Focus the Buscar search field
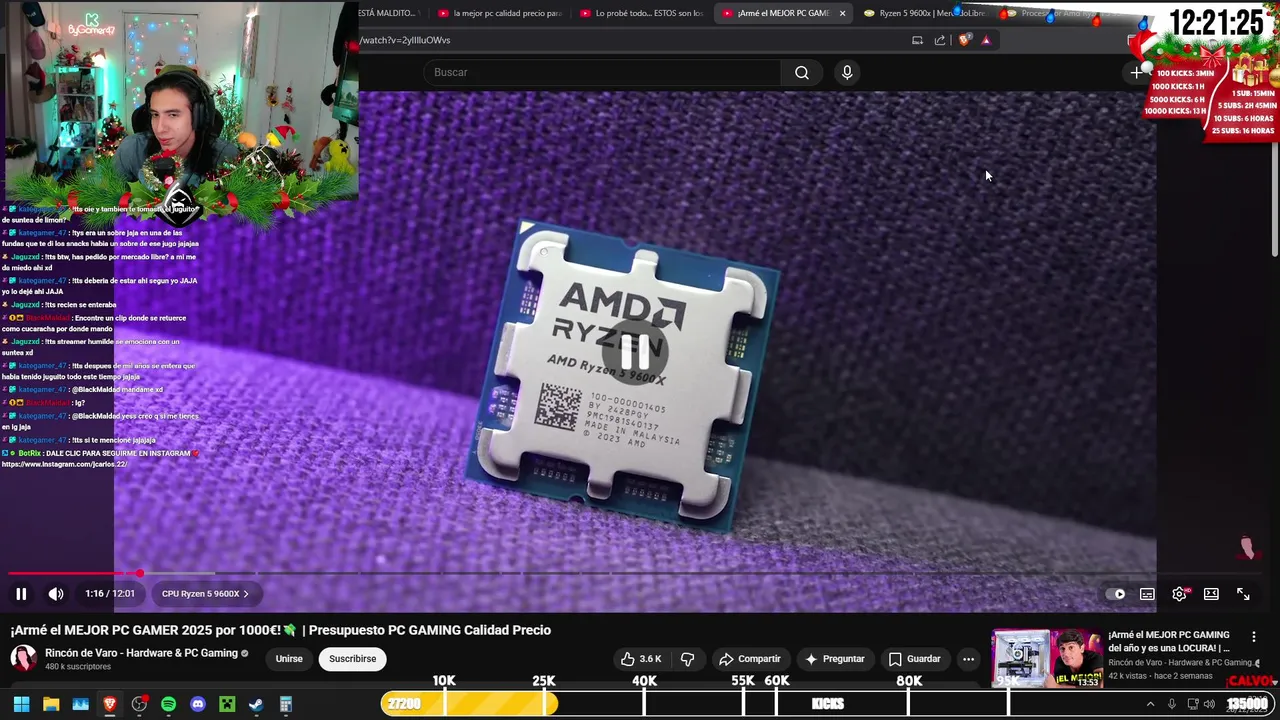Screen dimensions: 1280x720 pos(602,72)
